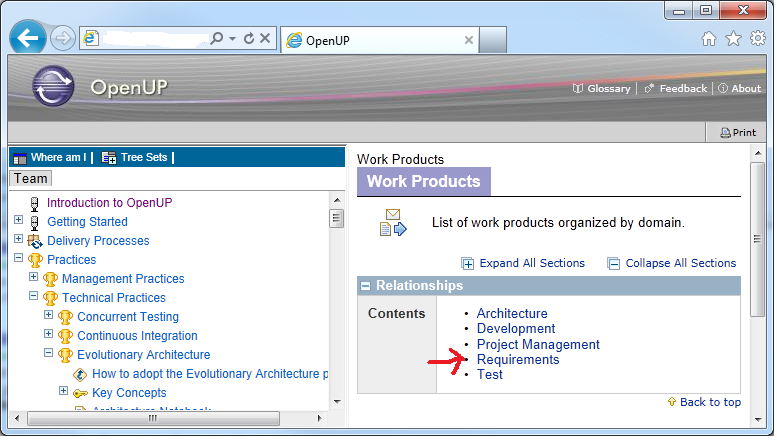Click inside the browser address field

[x=154, y=38]
